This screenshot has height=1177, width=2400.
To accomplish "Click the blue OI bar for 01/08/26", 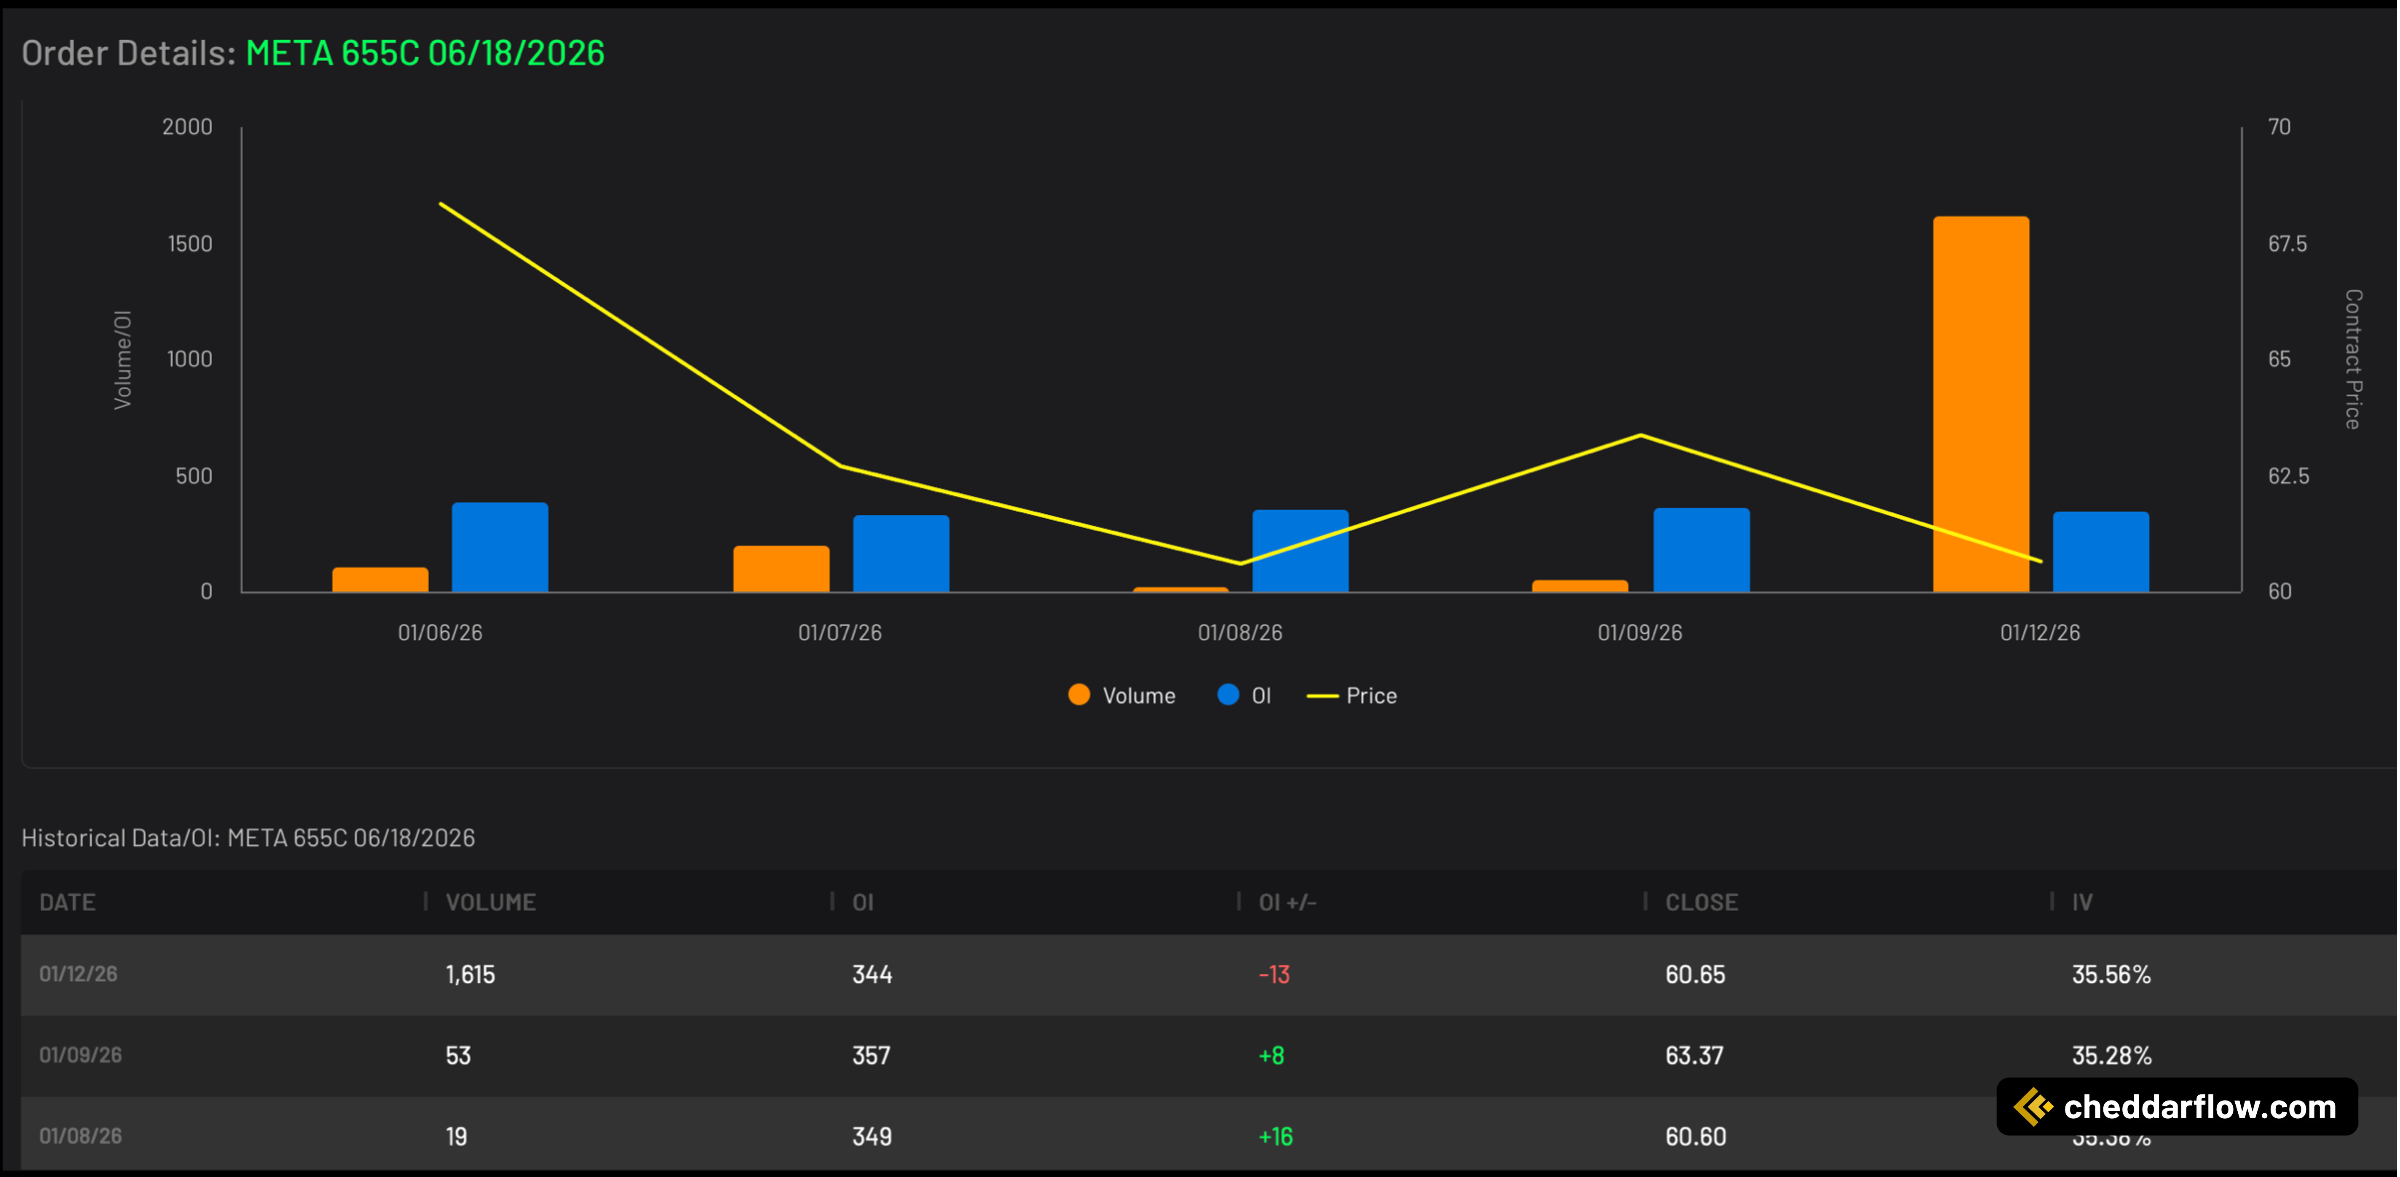I will pos(1300,551).
